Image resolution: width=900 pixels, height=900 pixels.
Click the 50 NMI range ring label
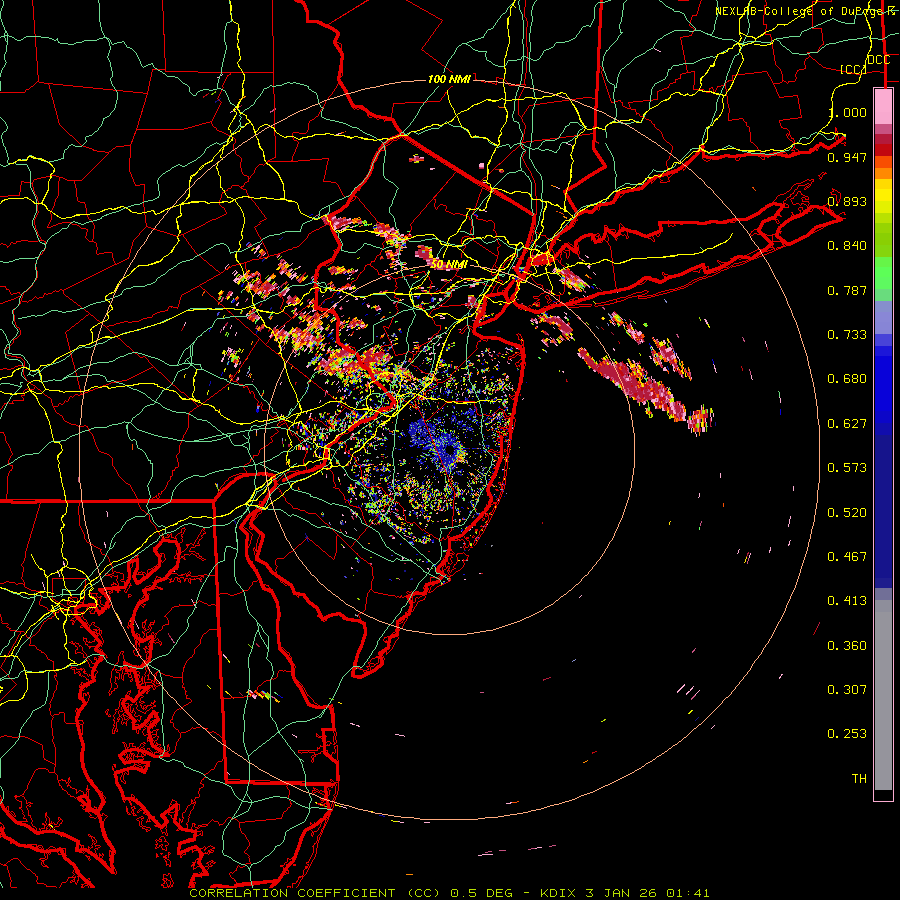[449, 264]
